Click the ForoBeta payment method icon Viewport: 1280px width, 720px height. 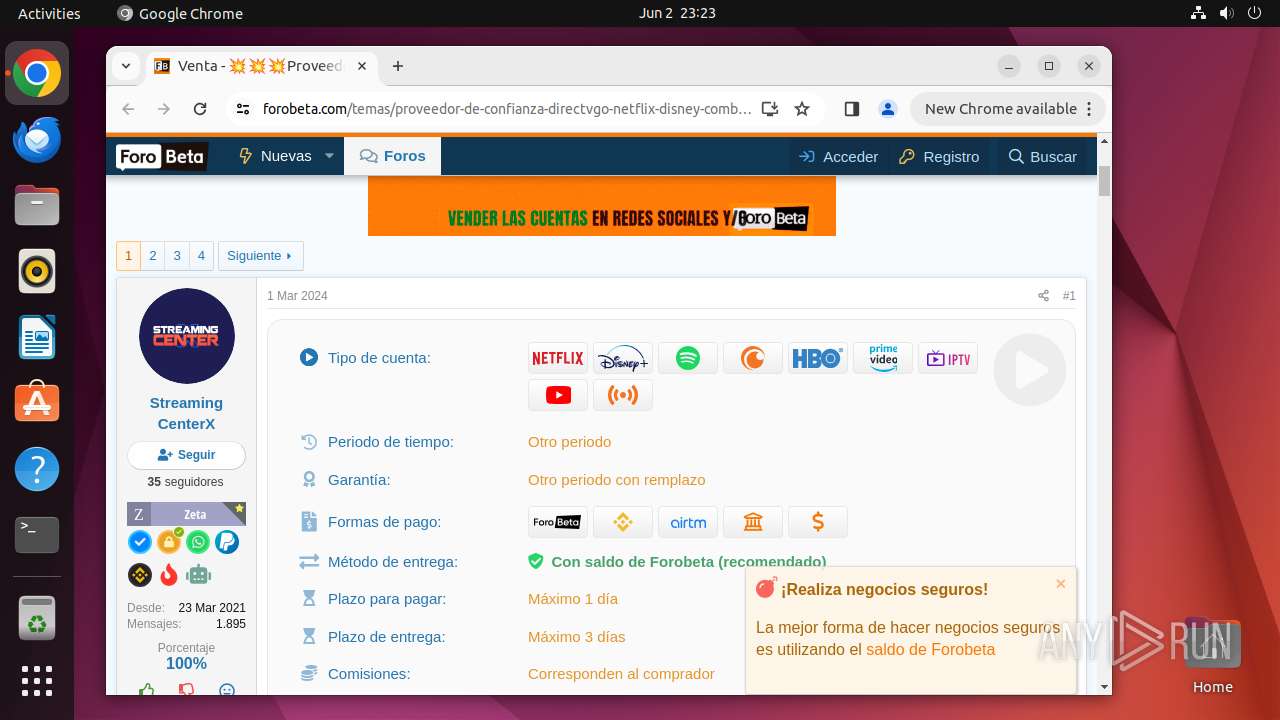pos(558,522)
